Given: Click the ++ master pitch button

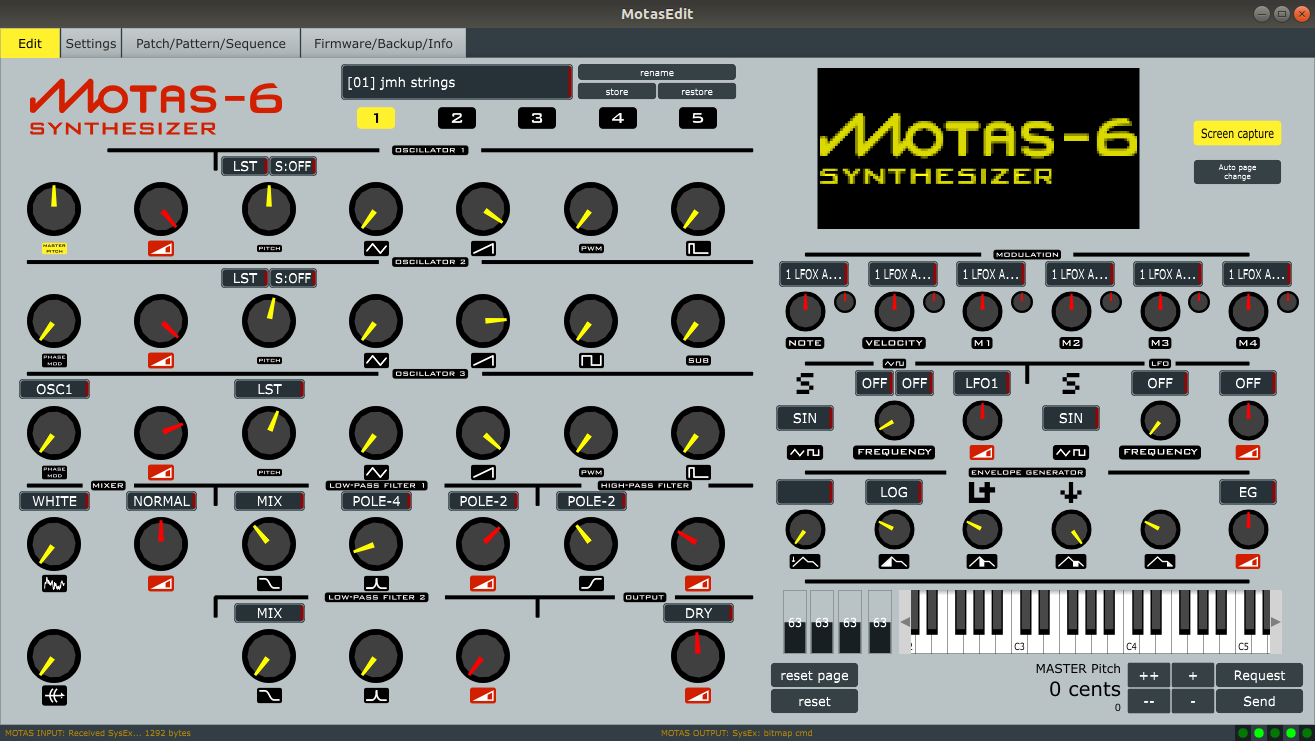Looking at the screenshot, I should click(1149, 675).
